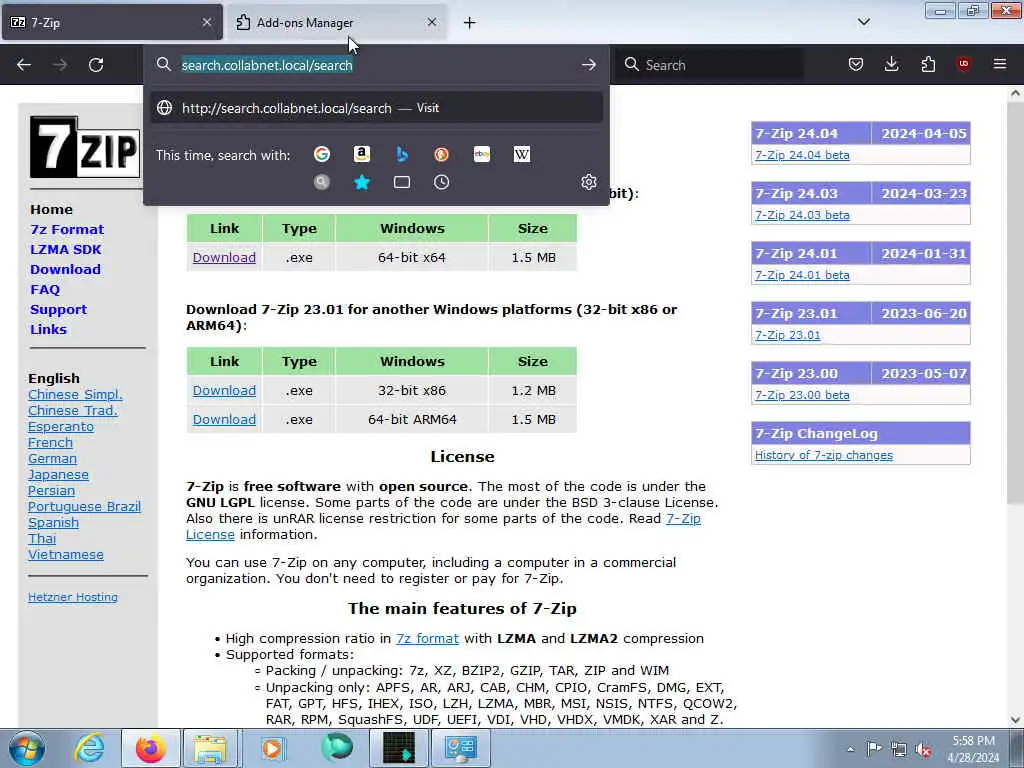This screenshot has width=1024, height=768.
Task: Download the 32-bit x86 .exe
Action: tap(224, 391)
